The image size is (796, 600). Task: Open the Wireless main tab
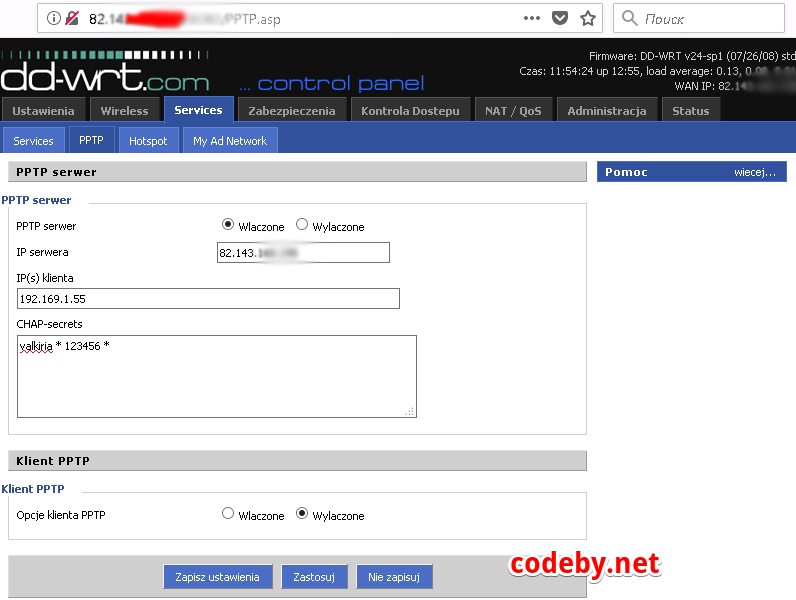tap(124, 111)
